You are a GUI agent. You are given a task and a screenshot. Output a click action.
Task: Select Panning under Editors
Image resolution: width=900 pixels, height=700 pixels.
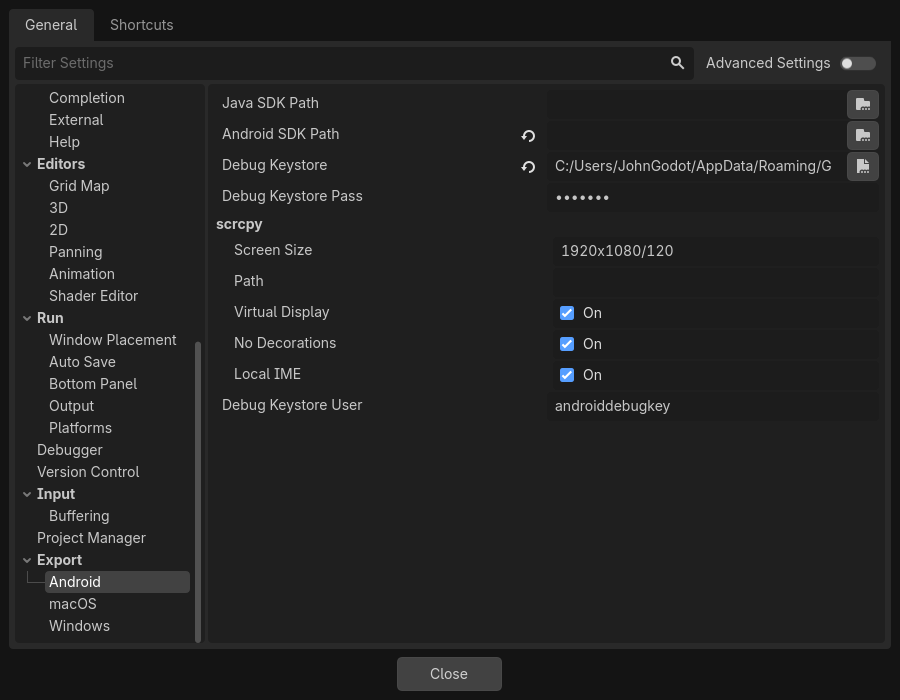[76, 252]
